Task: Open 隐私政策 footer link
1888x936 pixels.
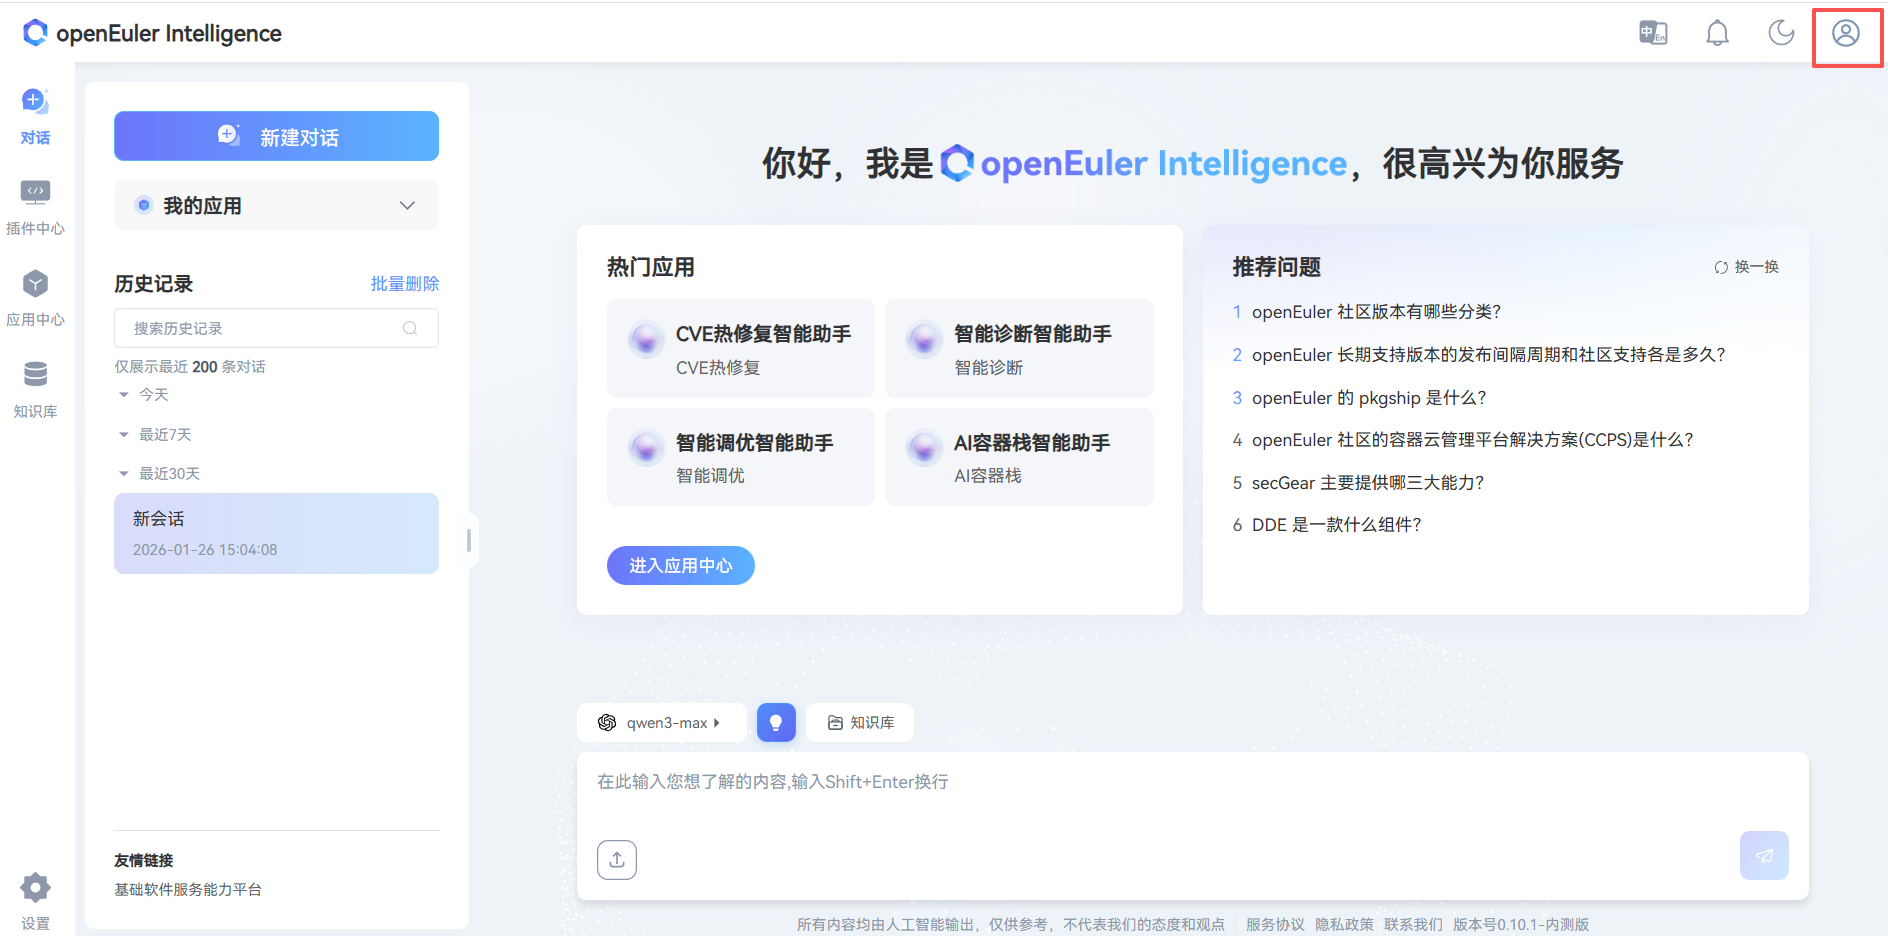Action: point(1344,925)
